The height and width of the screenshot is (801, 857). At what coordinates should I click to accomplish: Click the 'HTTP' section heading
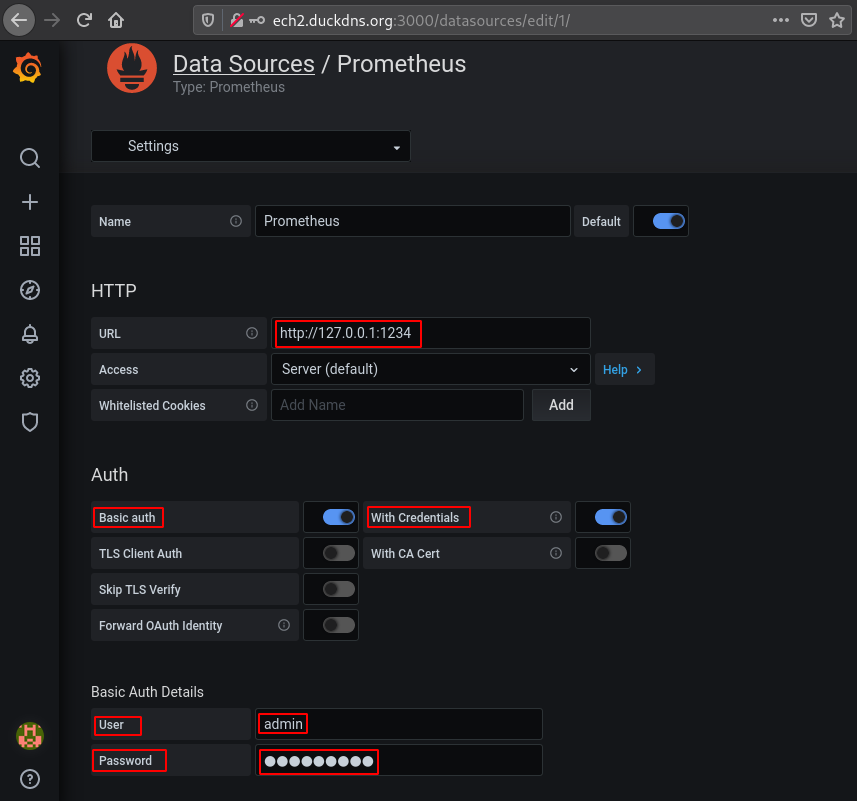tap(114, 291)
